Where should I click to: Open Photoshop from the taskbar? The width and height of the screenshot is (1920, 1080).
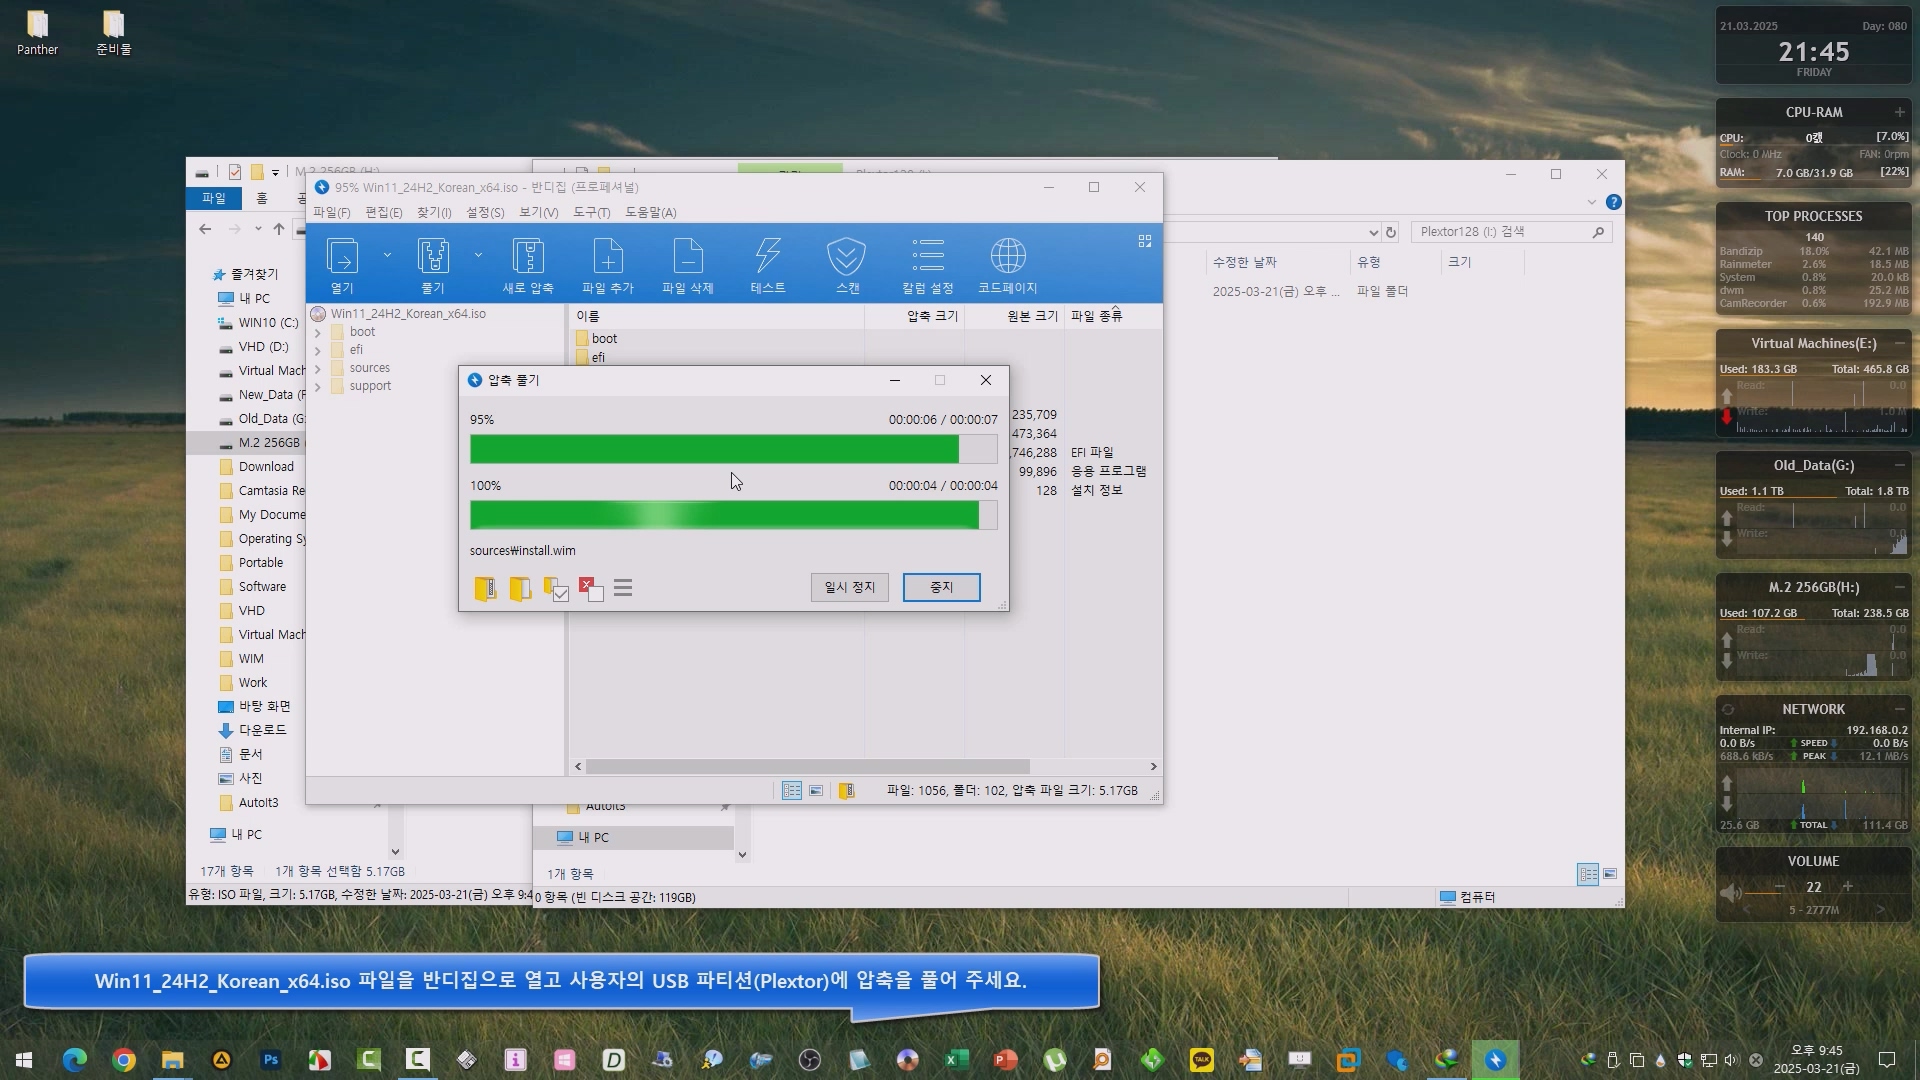pyautogui.click(x=271, y=1060)
